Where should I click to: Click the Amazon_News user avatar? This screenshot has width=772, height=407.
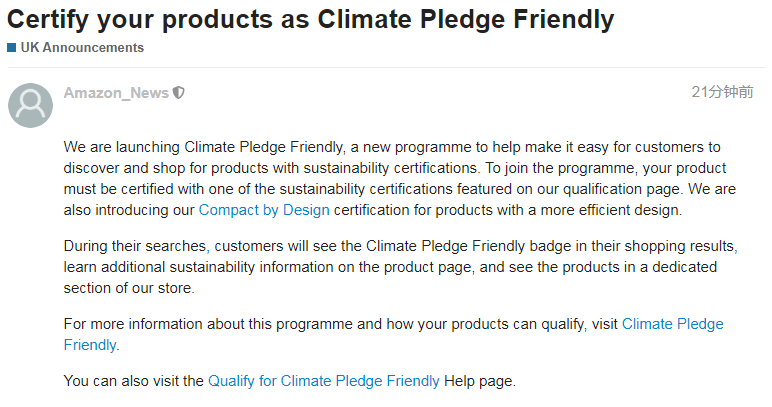(x=31, y=105)
